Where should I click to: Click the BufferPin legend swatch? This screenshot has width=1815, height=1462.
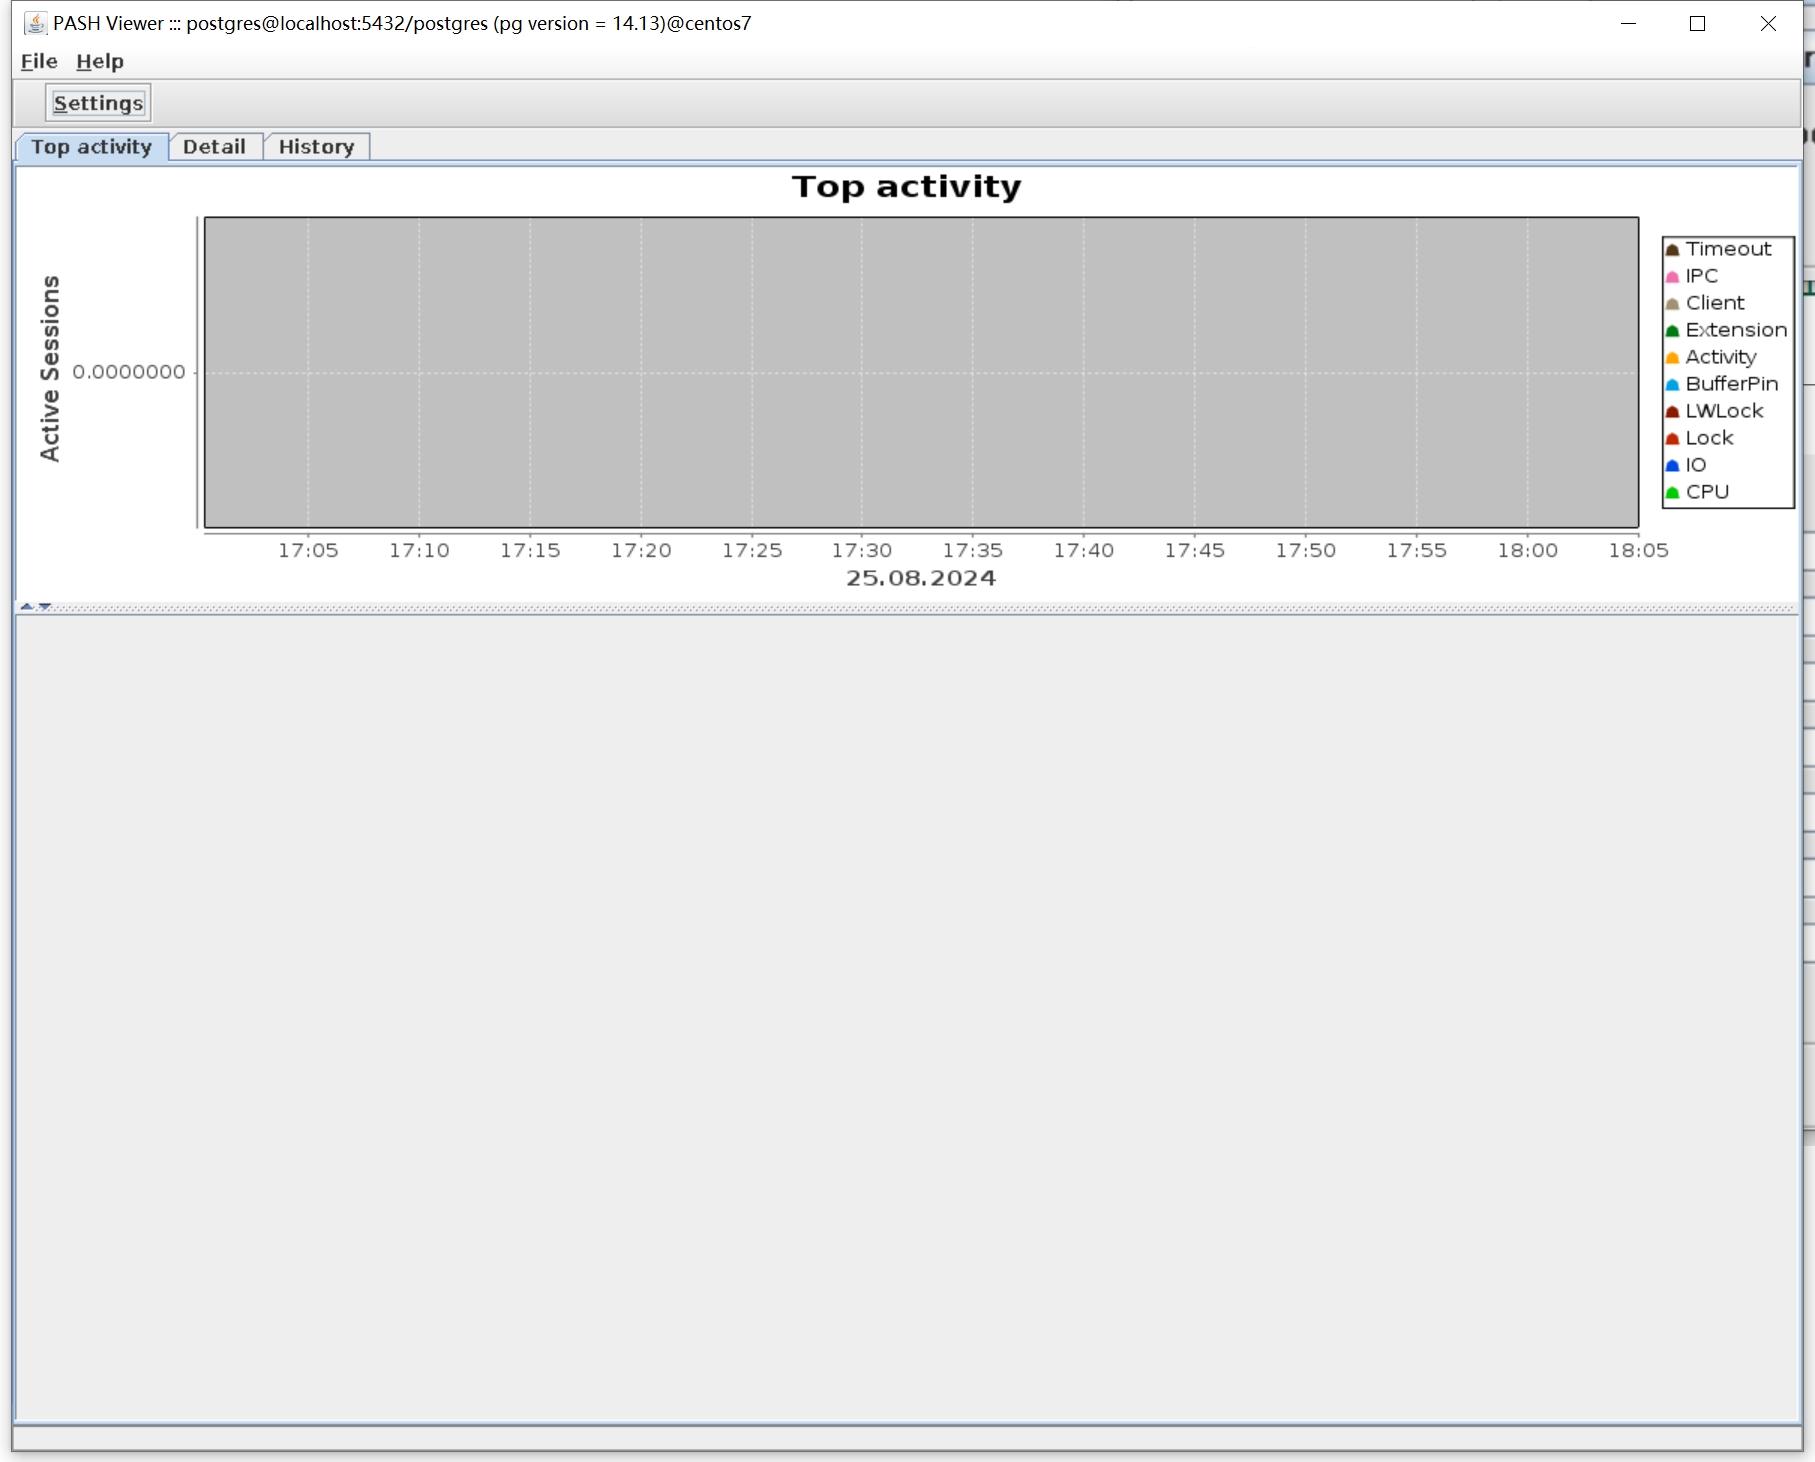pyautogui.click(x=1672, y=385)
